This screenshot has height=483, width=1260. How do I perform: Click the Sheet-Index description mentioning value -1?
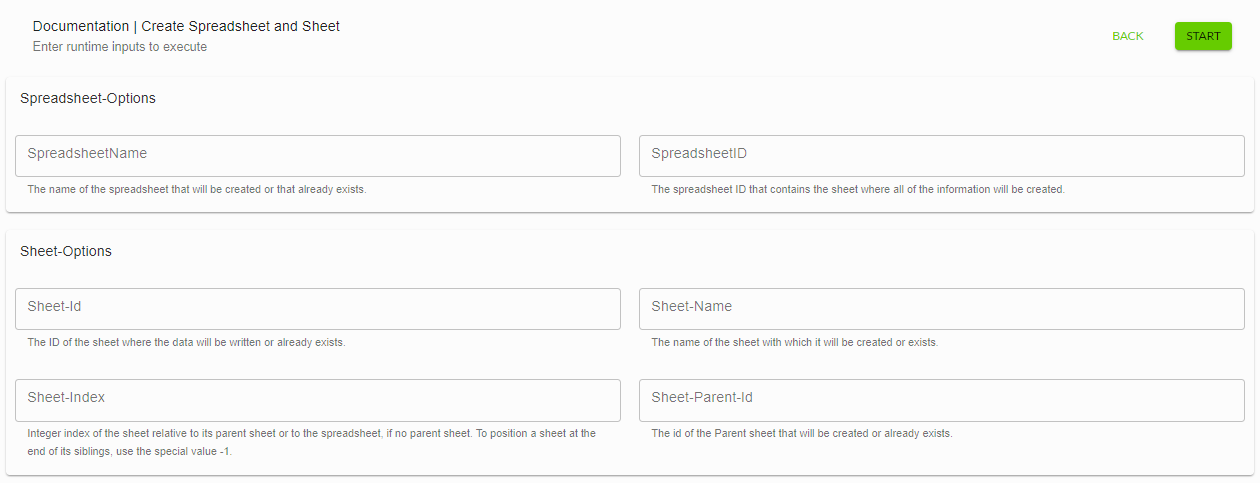311,442
